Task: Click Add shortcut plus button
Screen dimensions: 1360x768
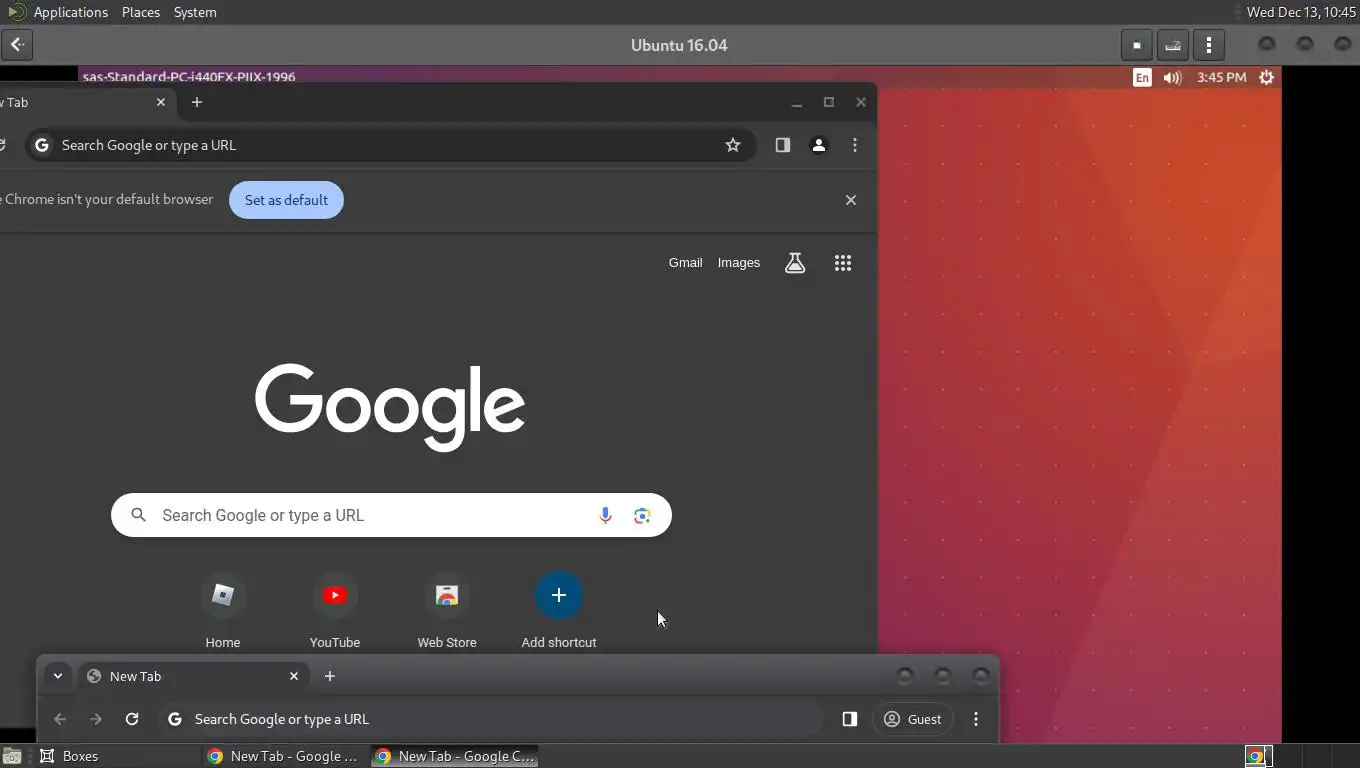Action: [559, 595]
